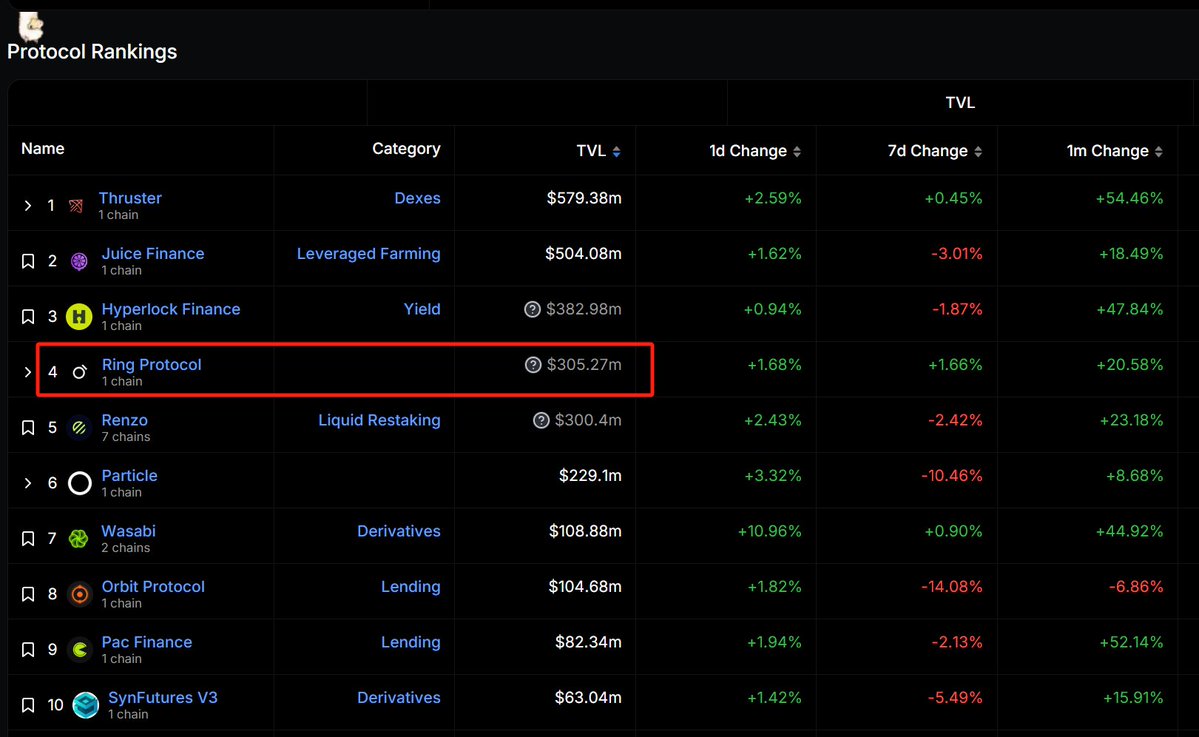Open SynFutures V3's Derivatives category link
The width and height of the screenshot is (1199, 737).
click(x=398, y=697)
